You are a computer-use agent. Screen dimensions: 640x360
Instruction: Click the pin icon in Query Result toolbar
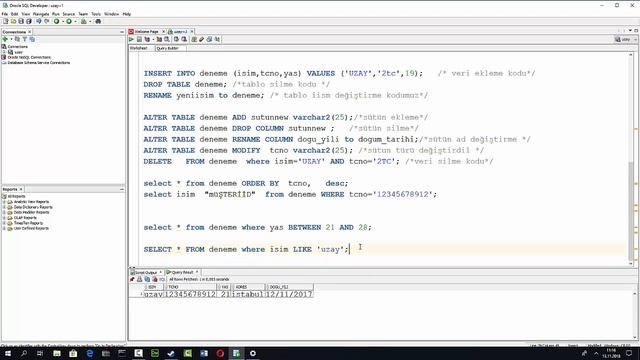[x=132, y=280]
